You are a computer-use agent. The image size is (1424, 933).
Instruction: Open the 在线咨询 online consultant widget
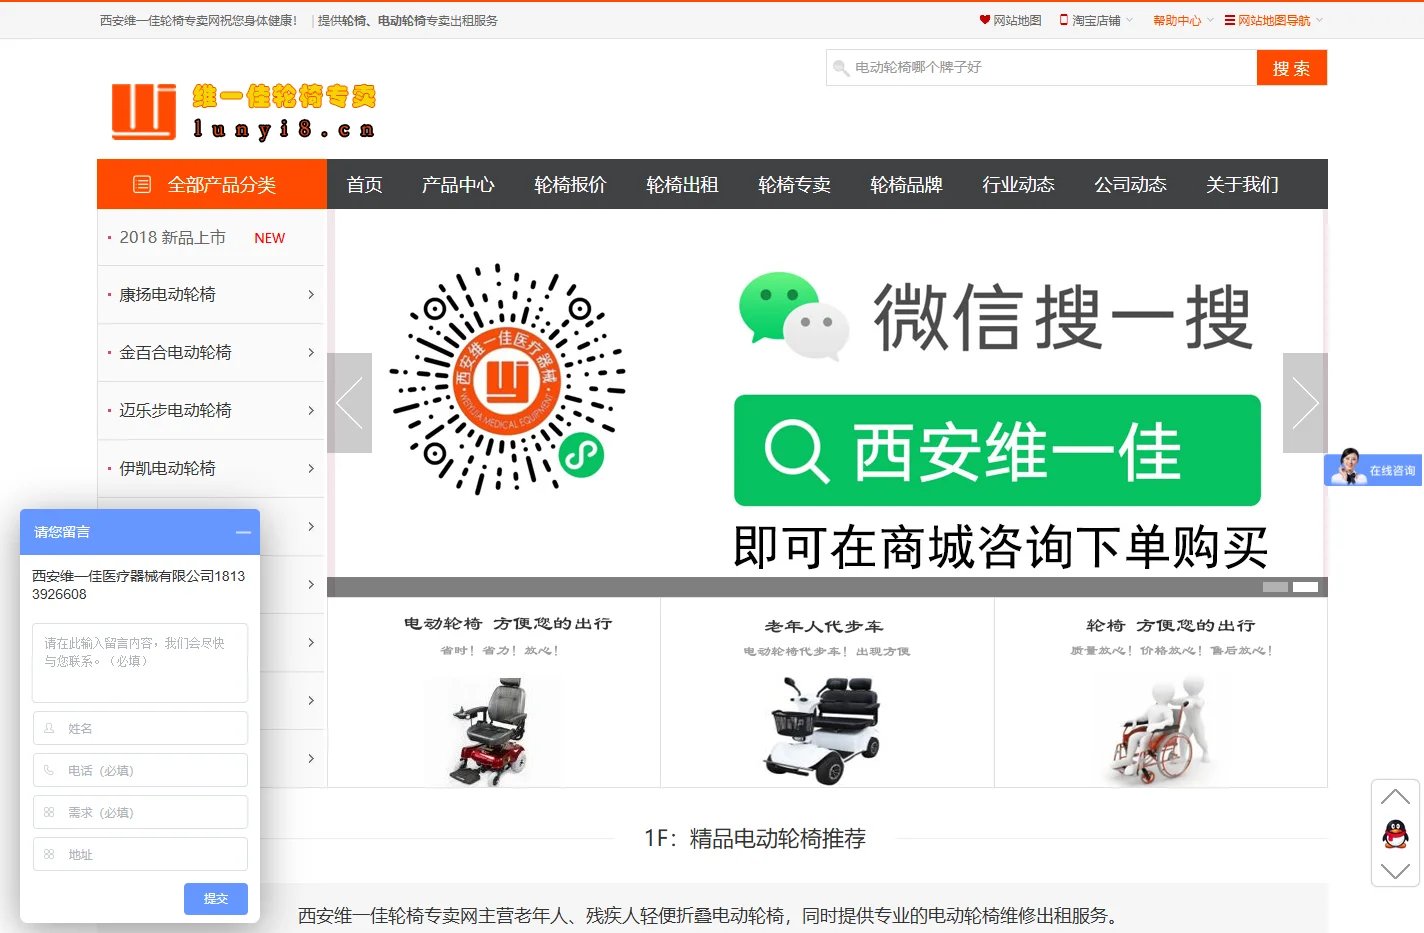point(1374,468)
